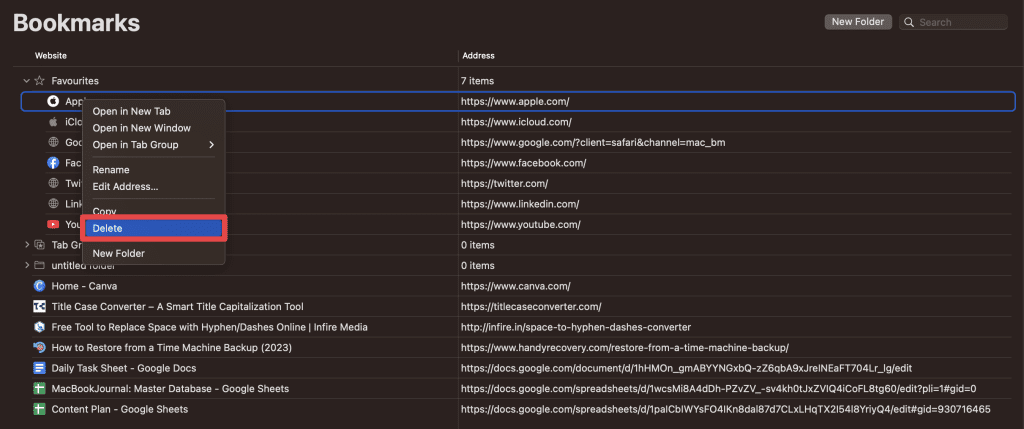
Task: Click the https://www.apple.com/ address
Action: click(515, 101)
